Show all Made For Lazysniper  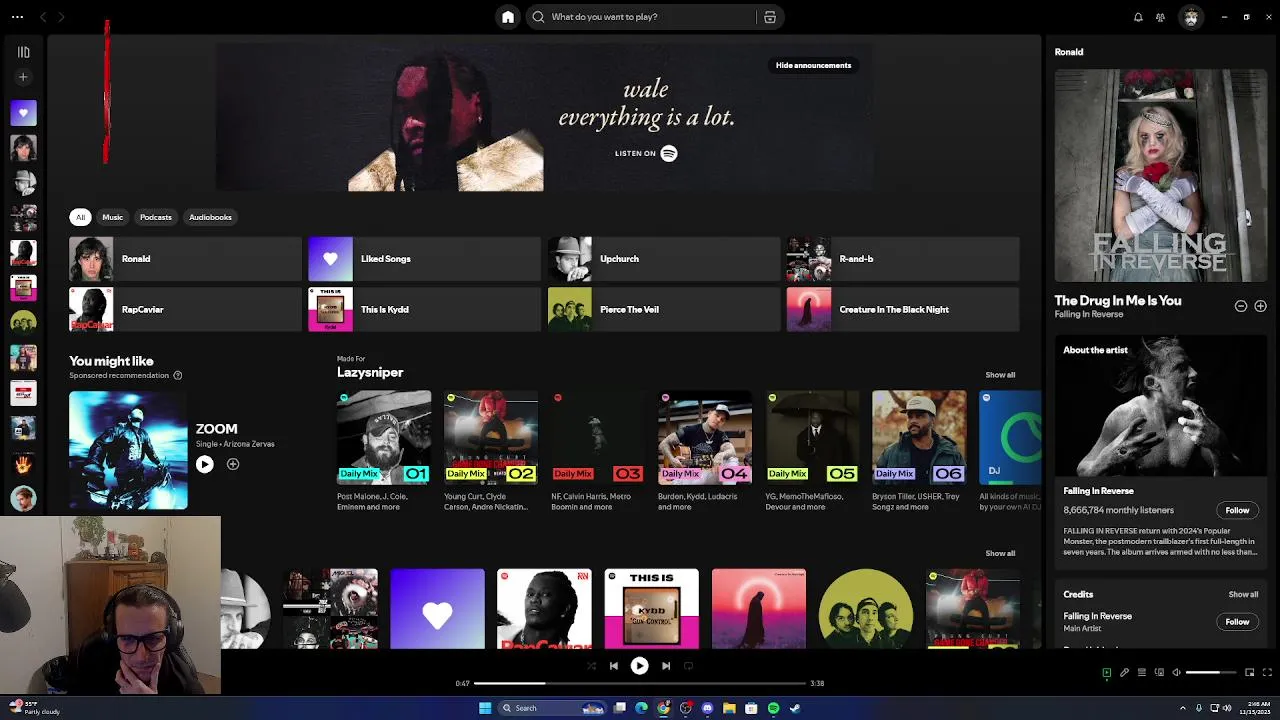pos(1000,375)
